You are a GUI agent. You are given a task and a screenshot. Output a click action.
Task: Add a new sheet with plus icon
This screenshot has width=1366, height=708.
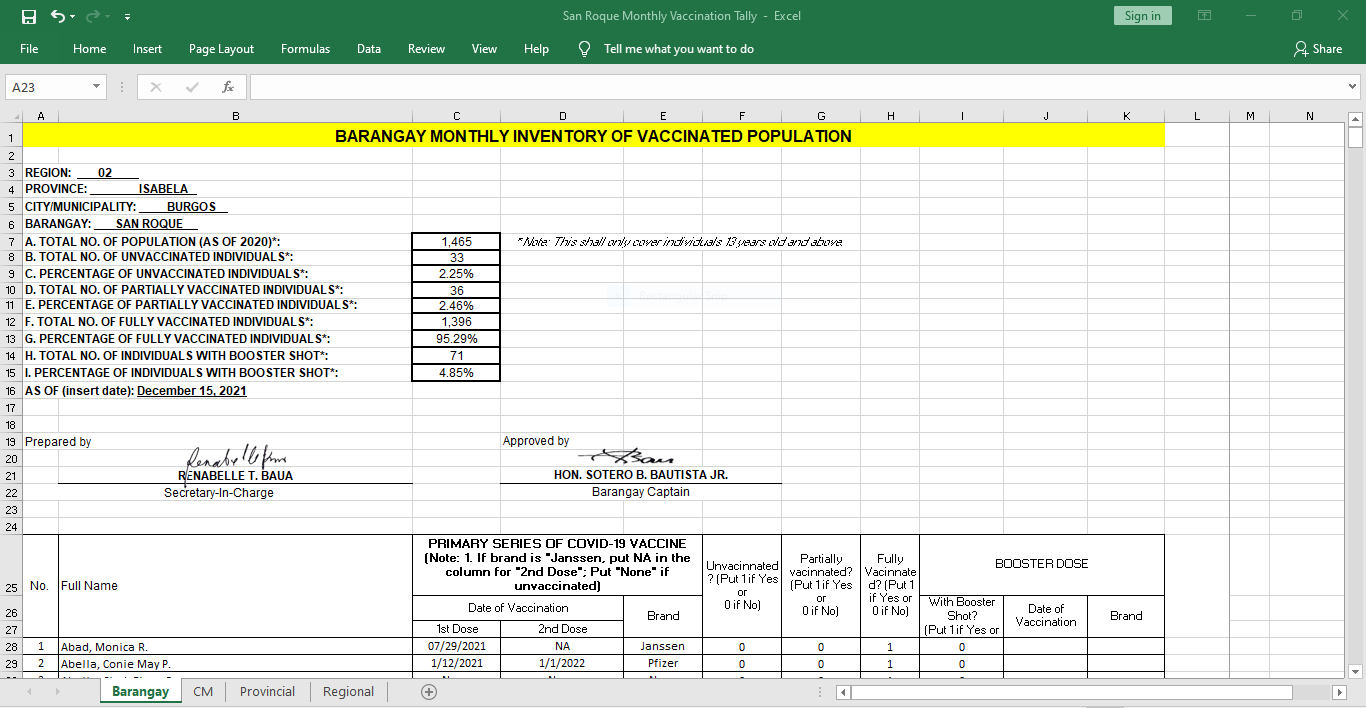point(429,692)
